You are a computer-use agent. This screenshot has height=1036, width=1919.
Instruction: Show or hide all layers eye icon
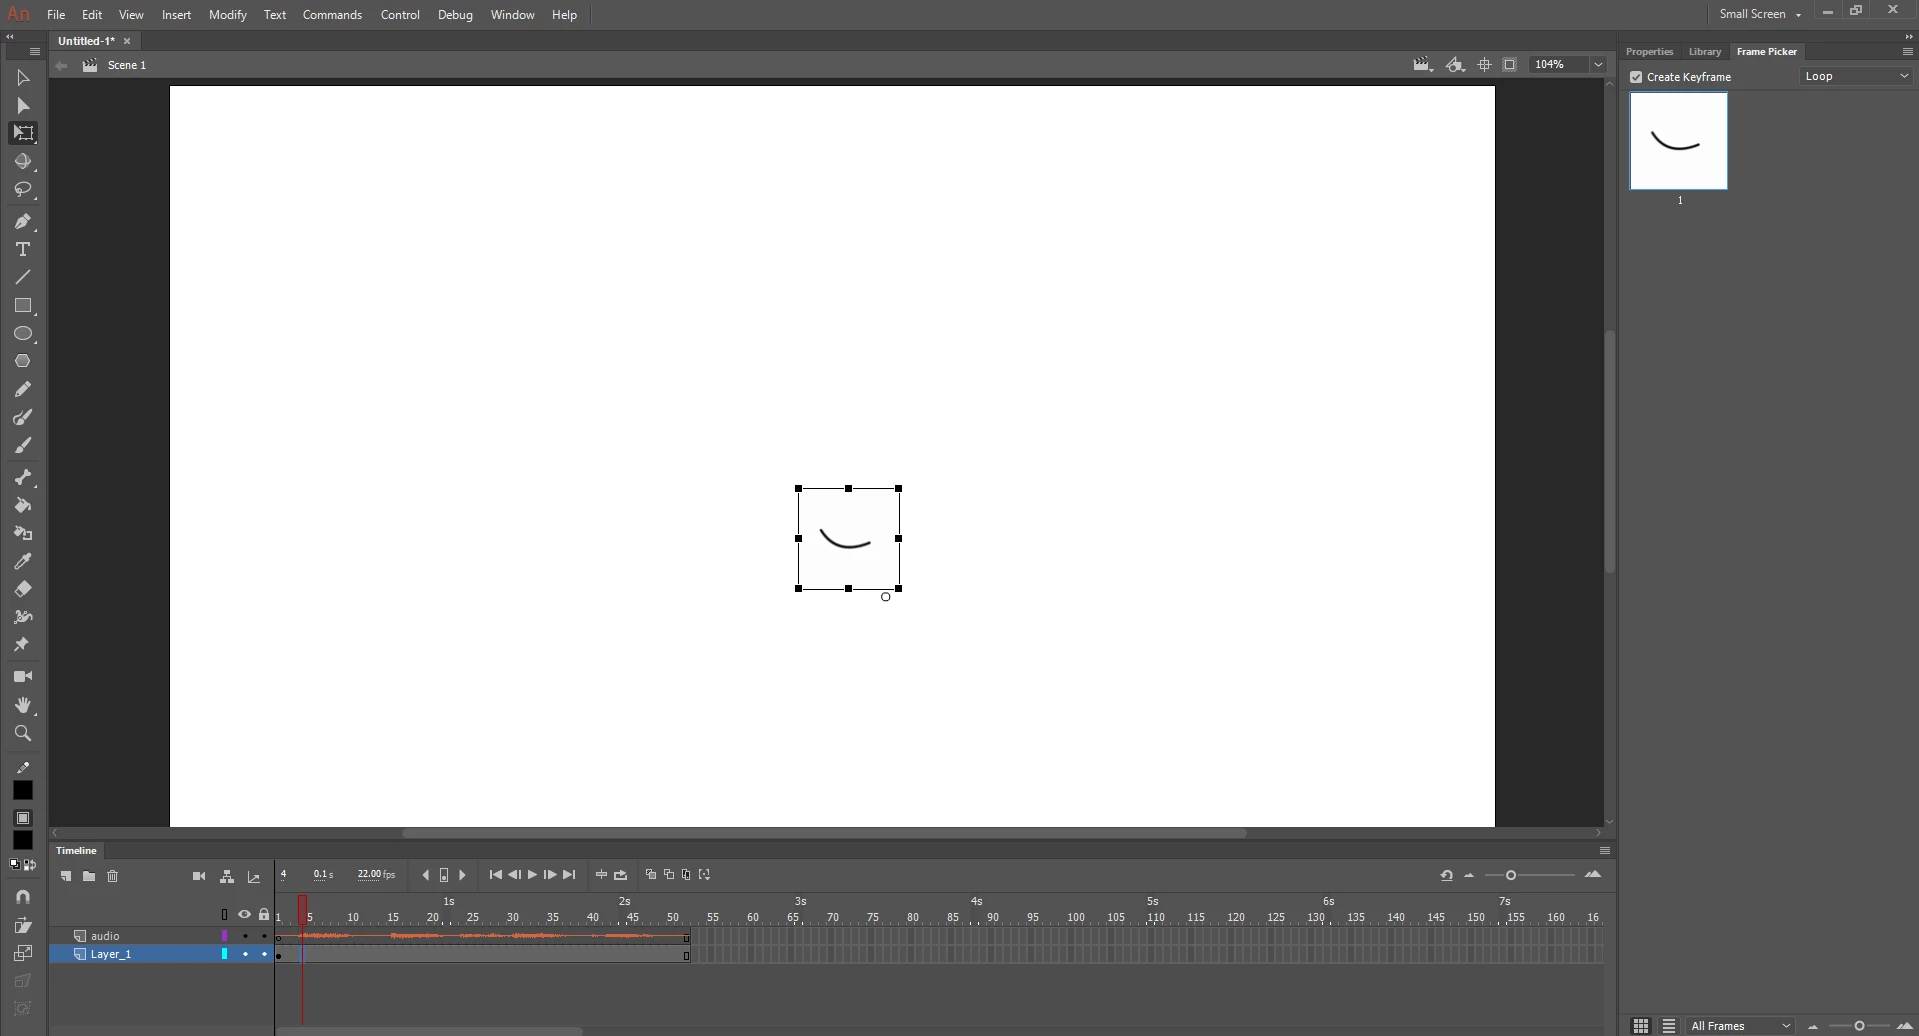click(x=244, y=914)
